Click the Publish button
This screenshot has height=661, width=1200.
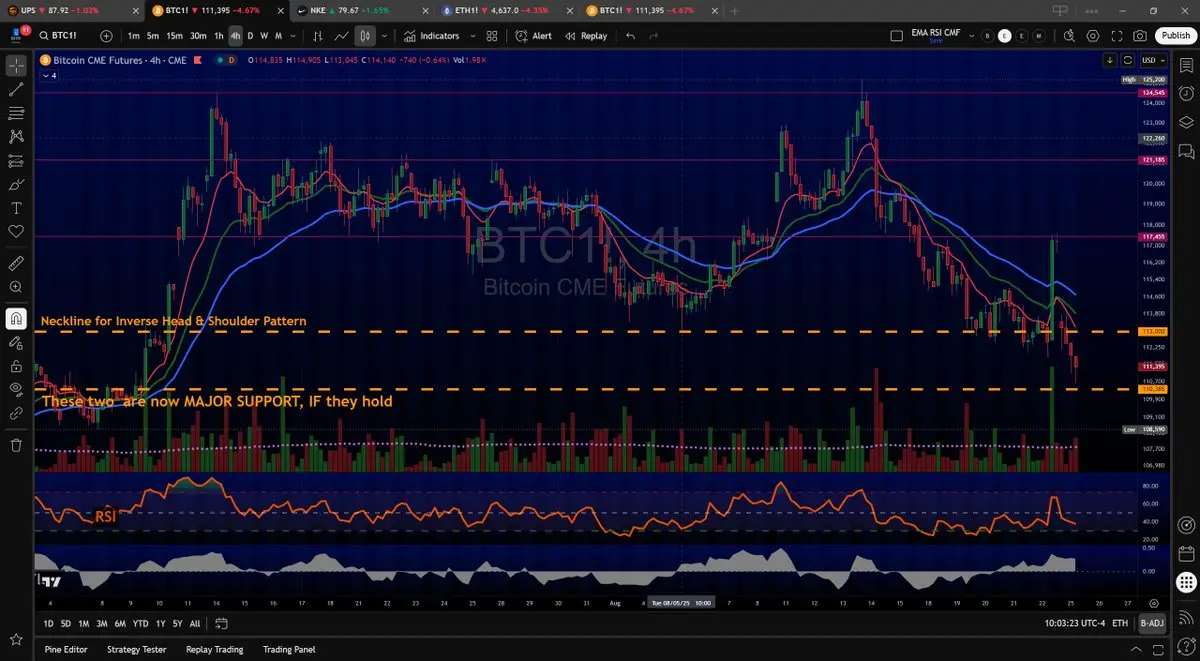[x=1174, y=36]
